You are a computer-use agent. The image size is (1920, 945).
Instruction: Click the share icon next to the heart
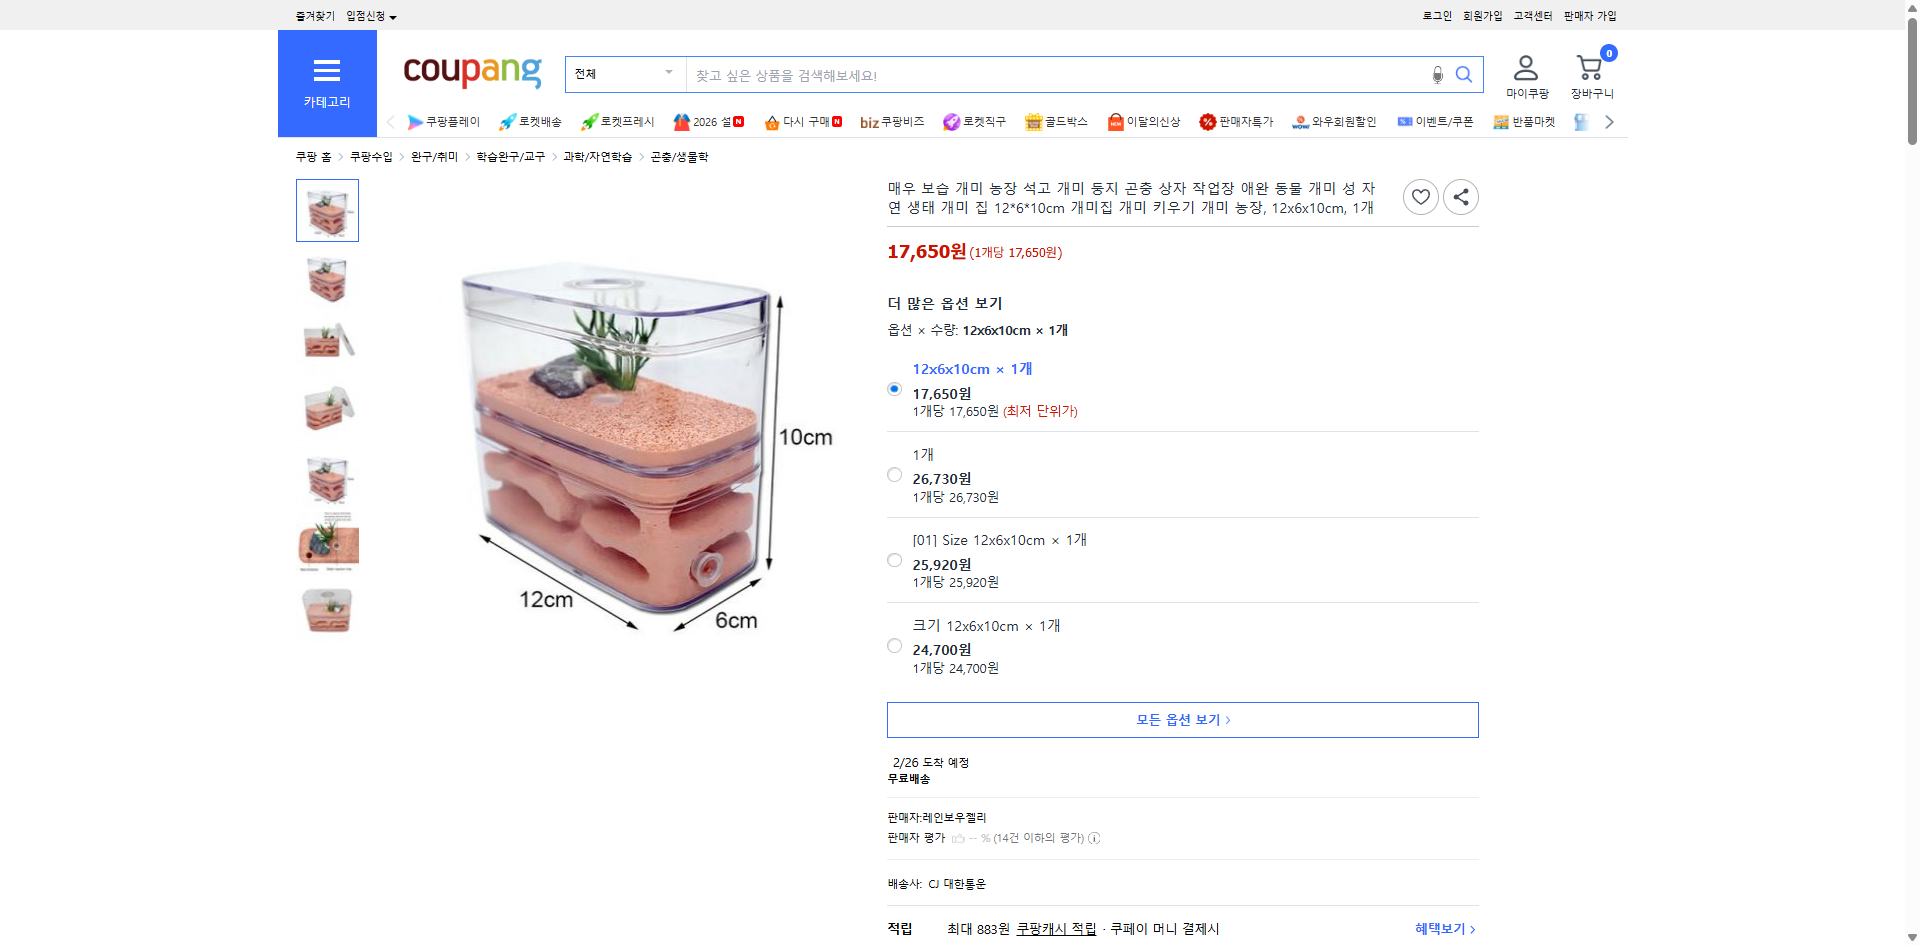coord(1460,197)
